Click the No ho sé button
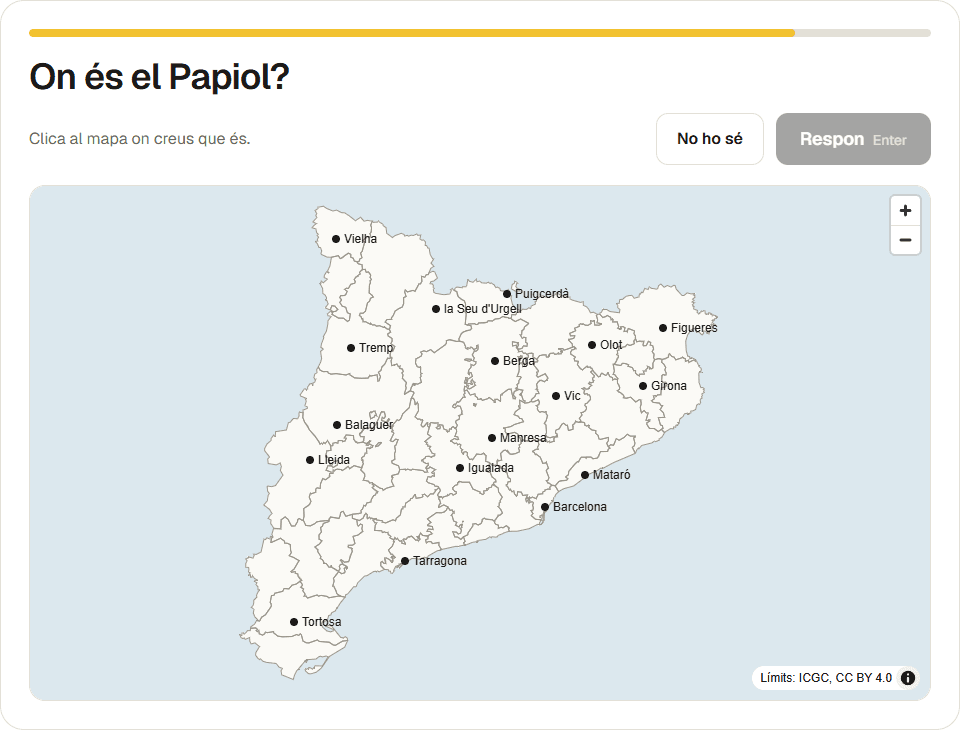This screenshot has width=960, height=730. pyautogui.click(x=710, y=139)
